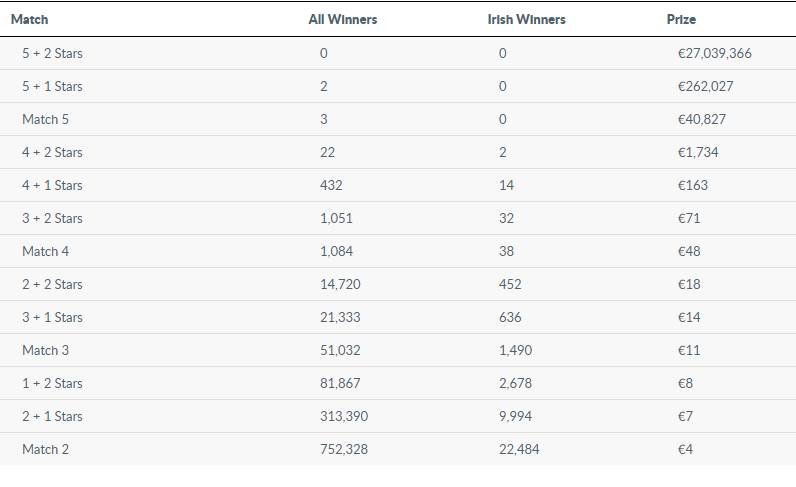796x487 pixels.
Task: Click the 1,084 winners count for Match 4
Action: click(x=336, y=251)
